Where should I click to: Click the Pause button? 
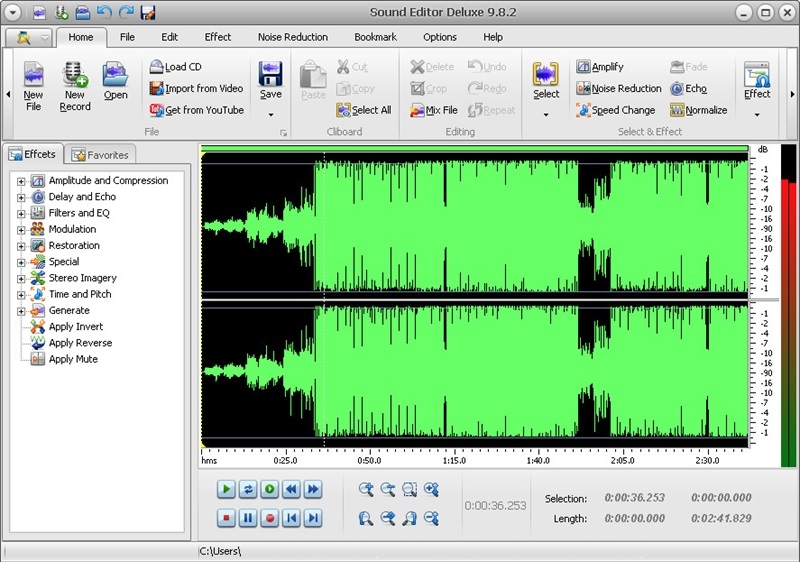248,518
